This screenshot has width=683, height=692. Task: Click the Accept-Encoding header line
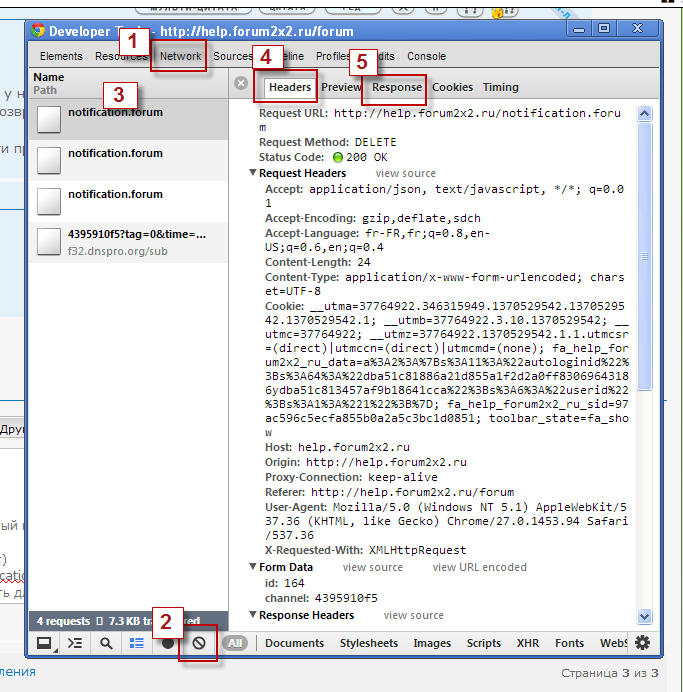point(373,218)
